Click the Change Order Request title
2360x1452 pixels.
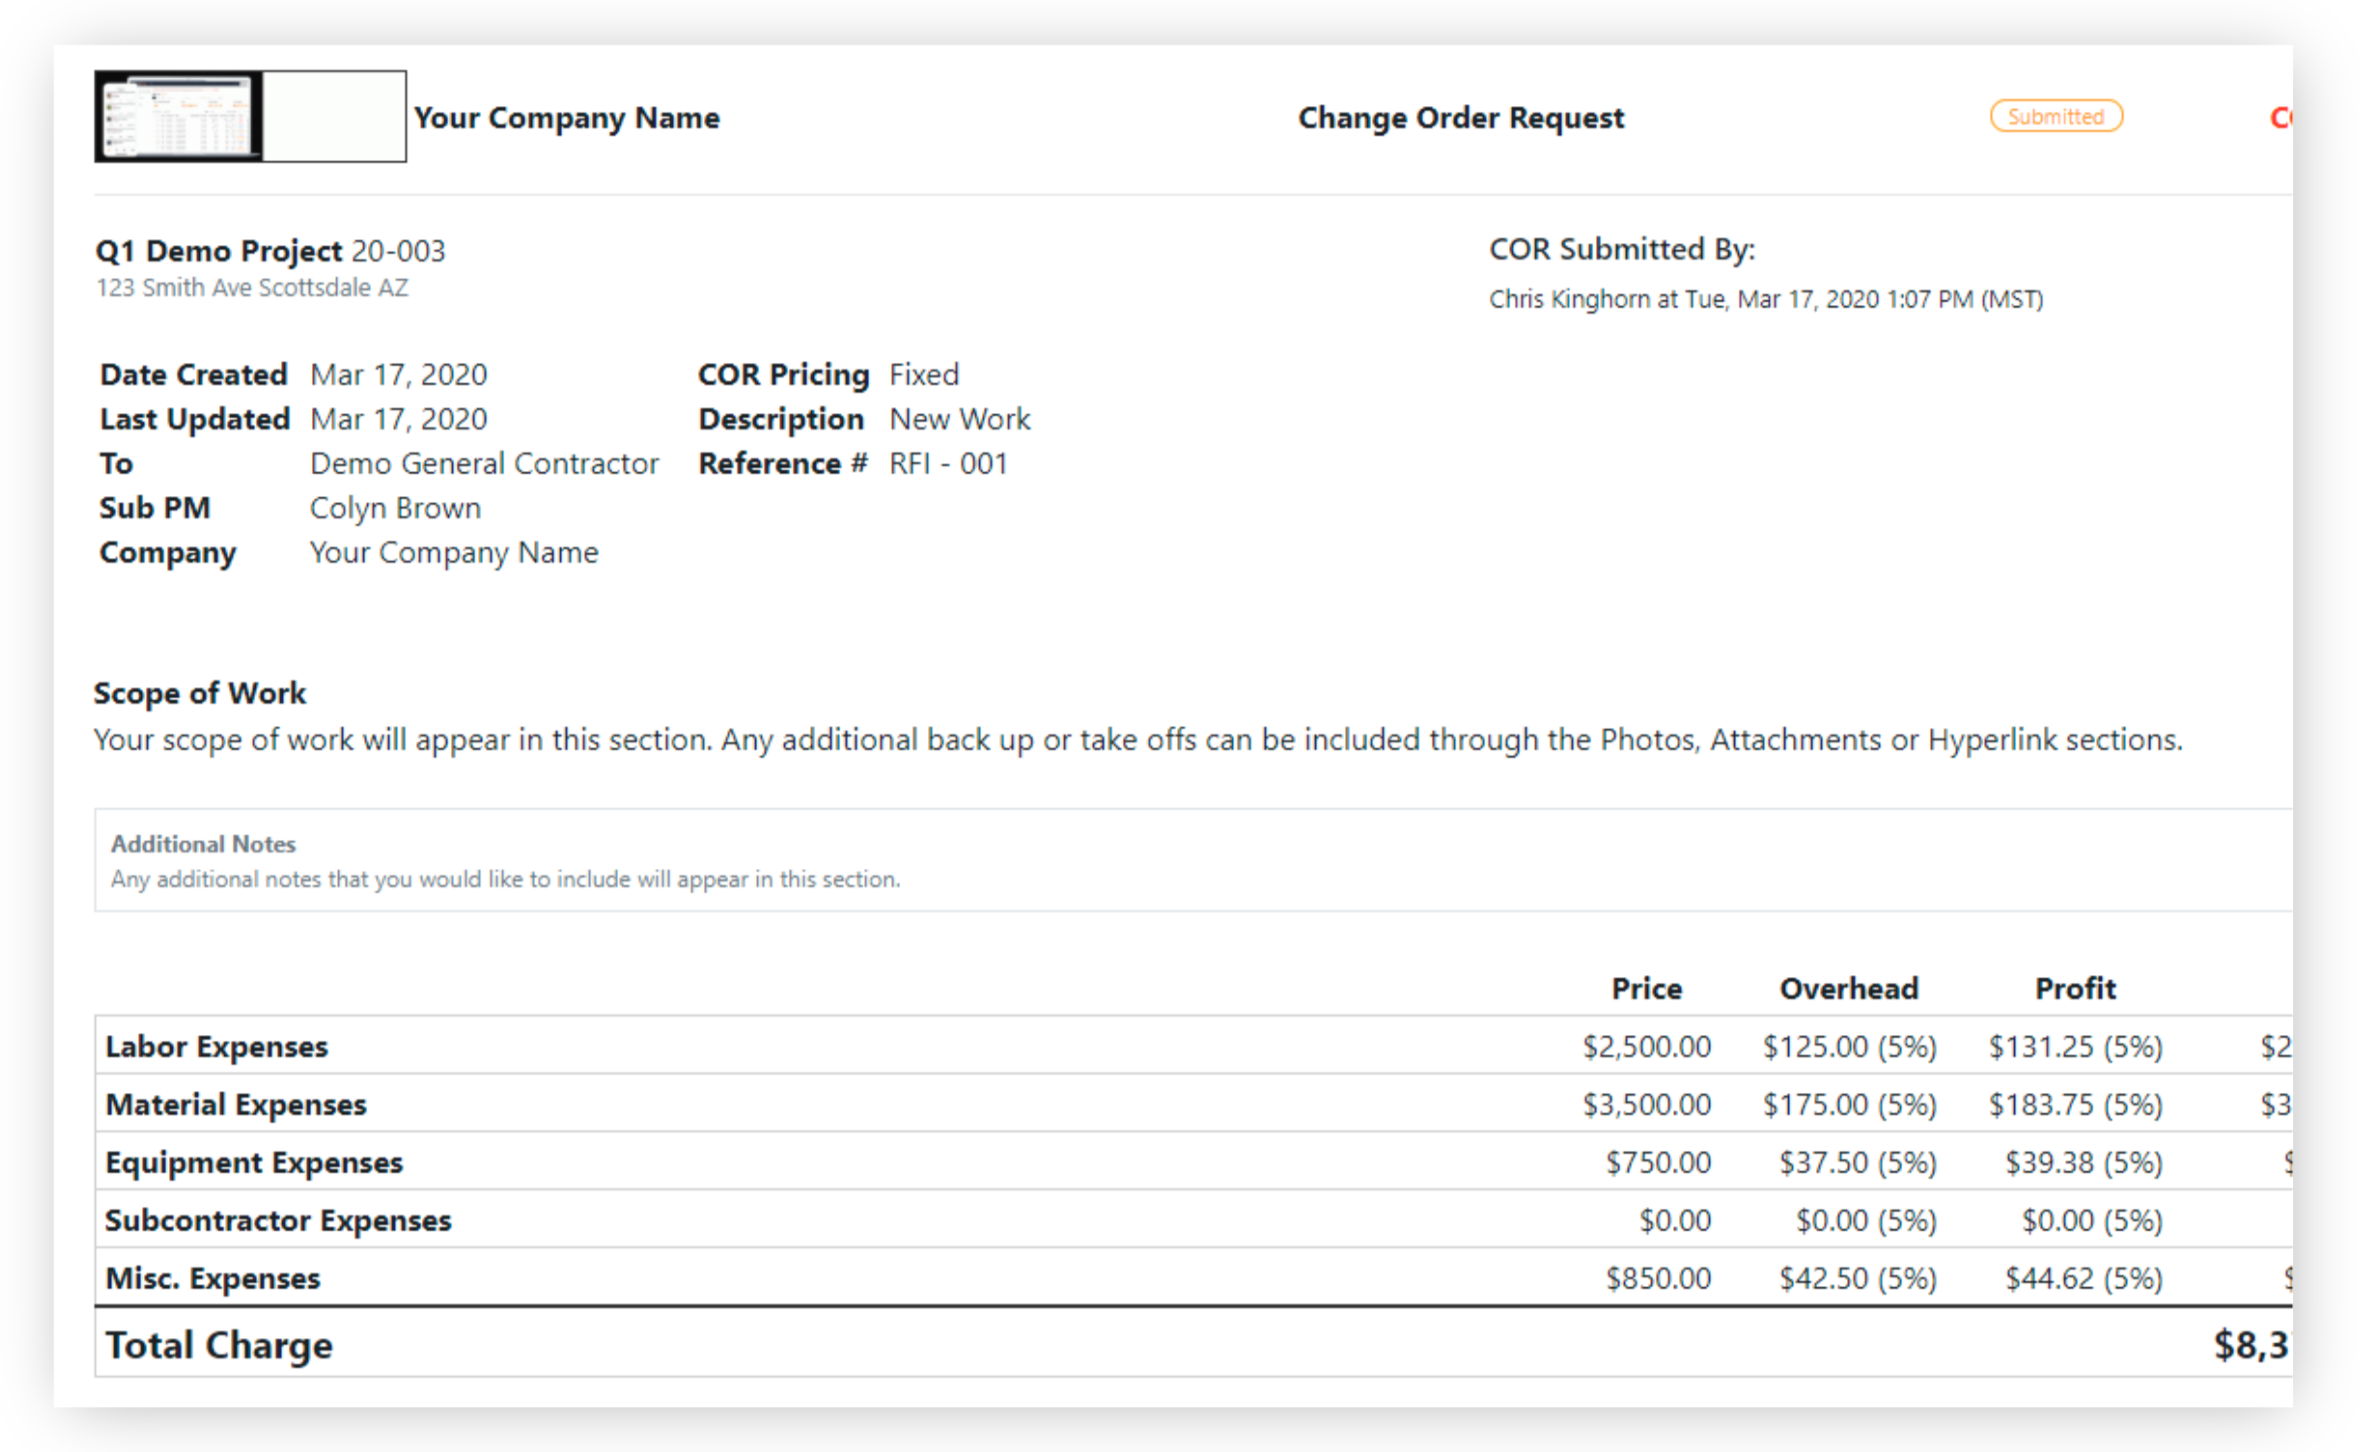1460,118
